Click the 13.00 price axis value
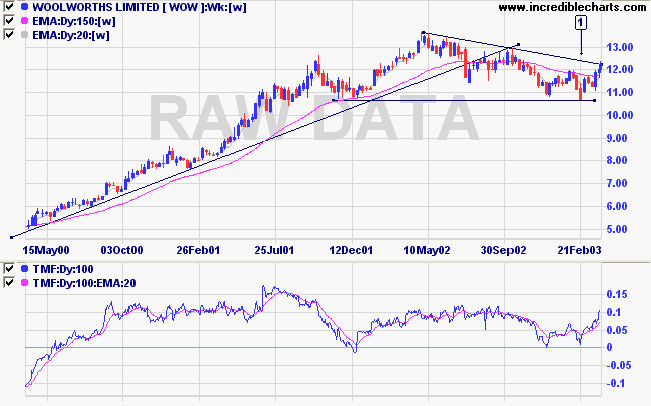Viewport: 651px width, 406px height. (x=620, y=47)
